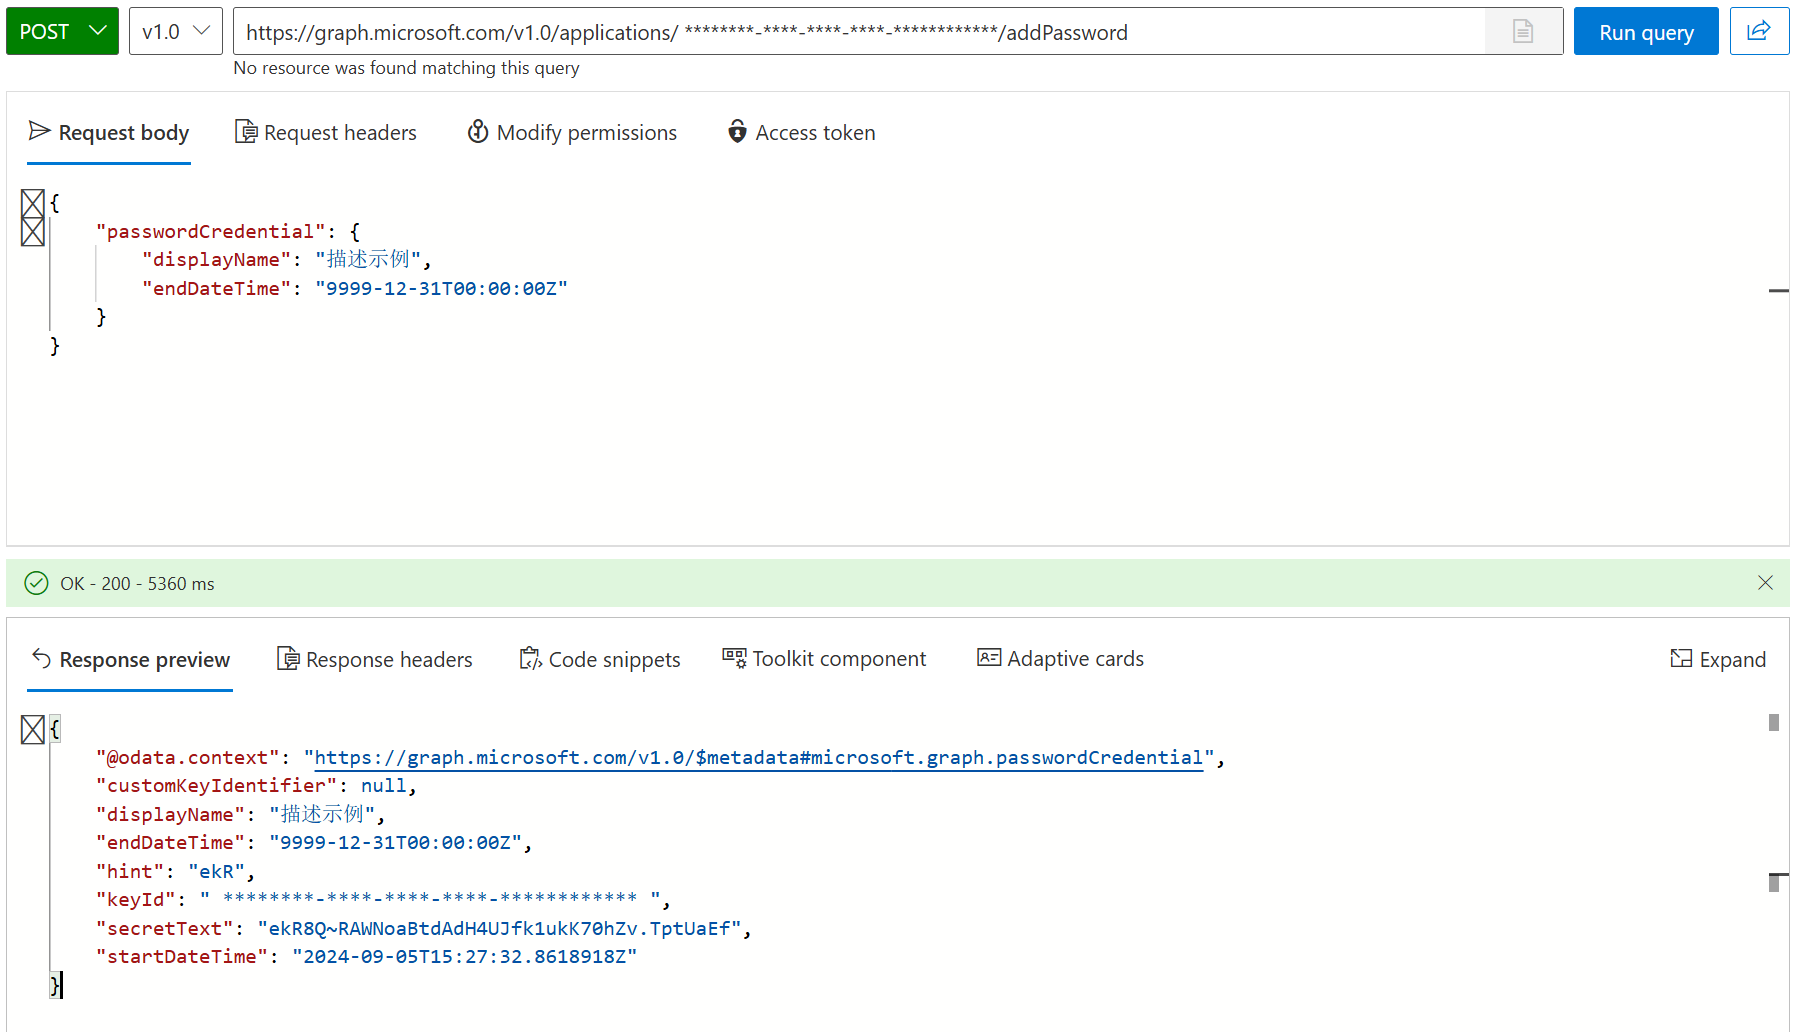Open the odata.context metadata link
The image size is (1805, 1032).
click(x=758, y=758)
